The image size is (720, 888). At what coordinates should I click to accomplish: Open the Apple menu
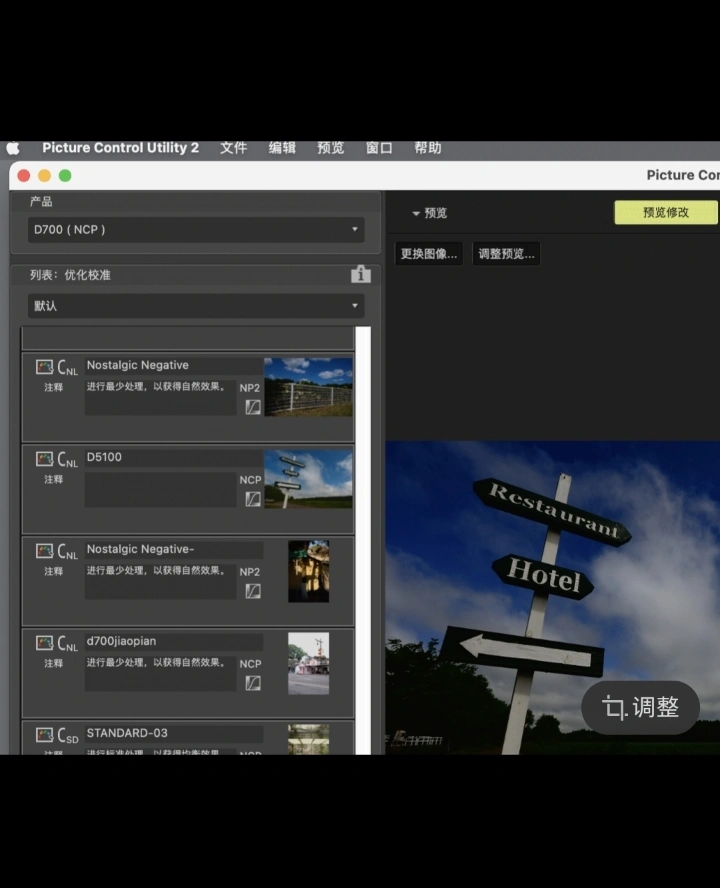13,148
